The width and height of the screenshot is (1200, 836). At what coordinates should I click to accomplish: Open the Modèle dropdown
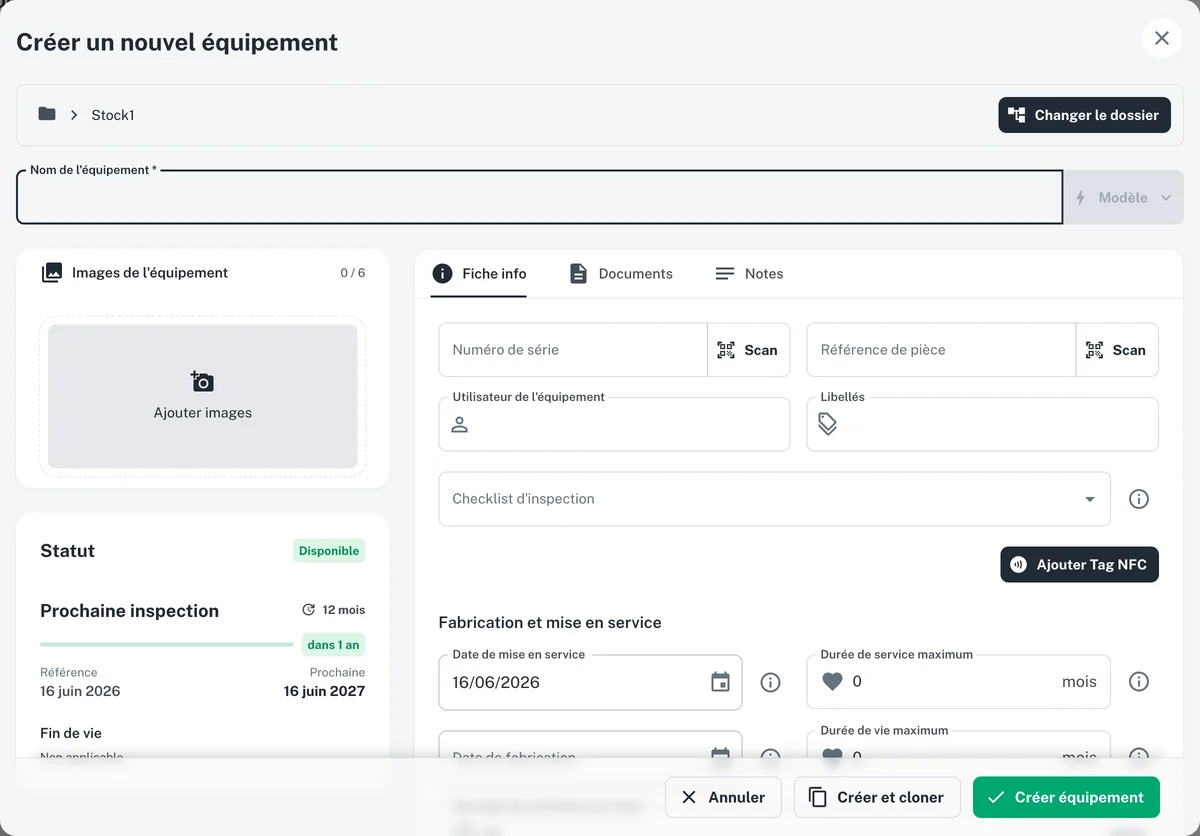pos(1123,198)
